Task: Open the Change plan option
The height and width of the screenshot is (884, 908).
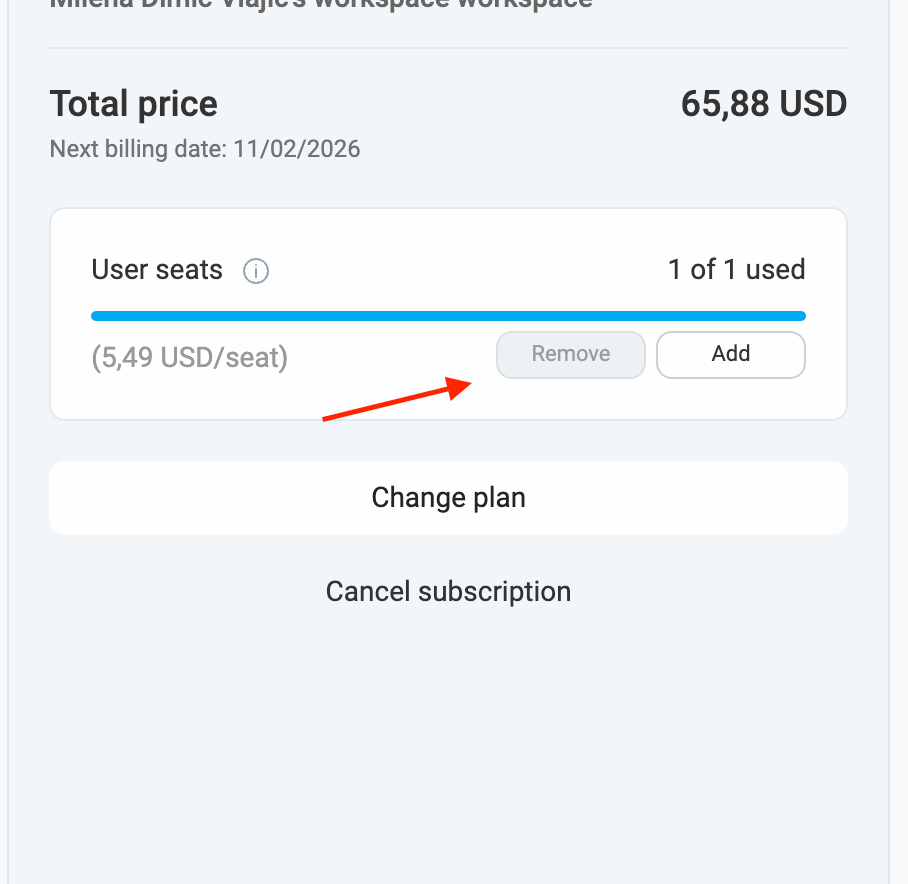Action: click(448, 498)
